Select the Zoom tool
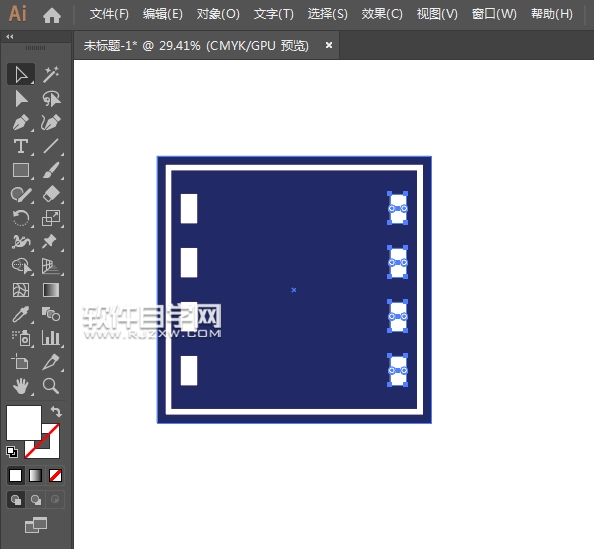 (51, 386)
